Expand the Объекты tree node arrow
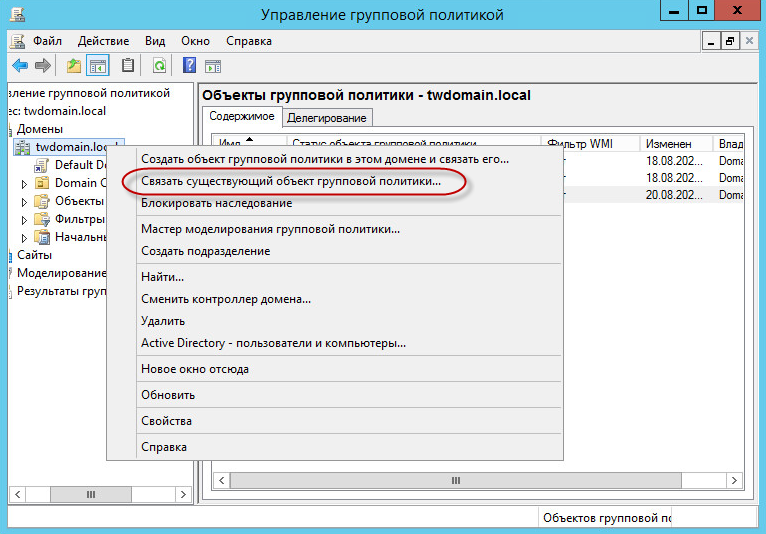Screen dimensions: 766x534 [25, 202]
